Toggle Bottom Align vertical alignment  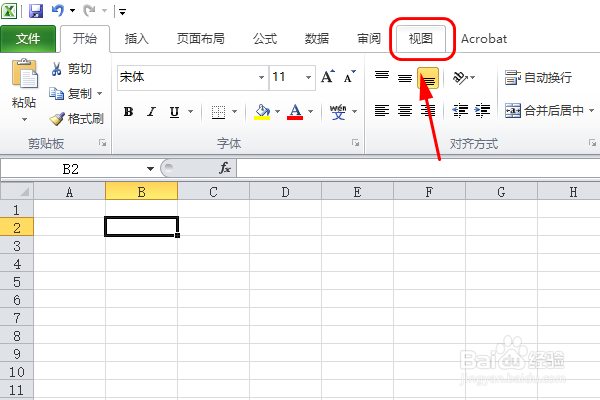[x=428, y=78]
